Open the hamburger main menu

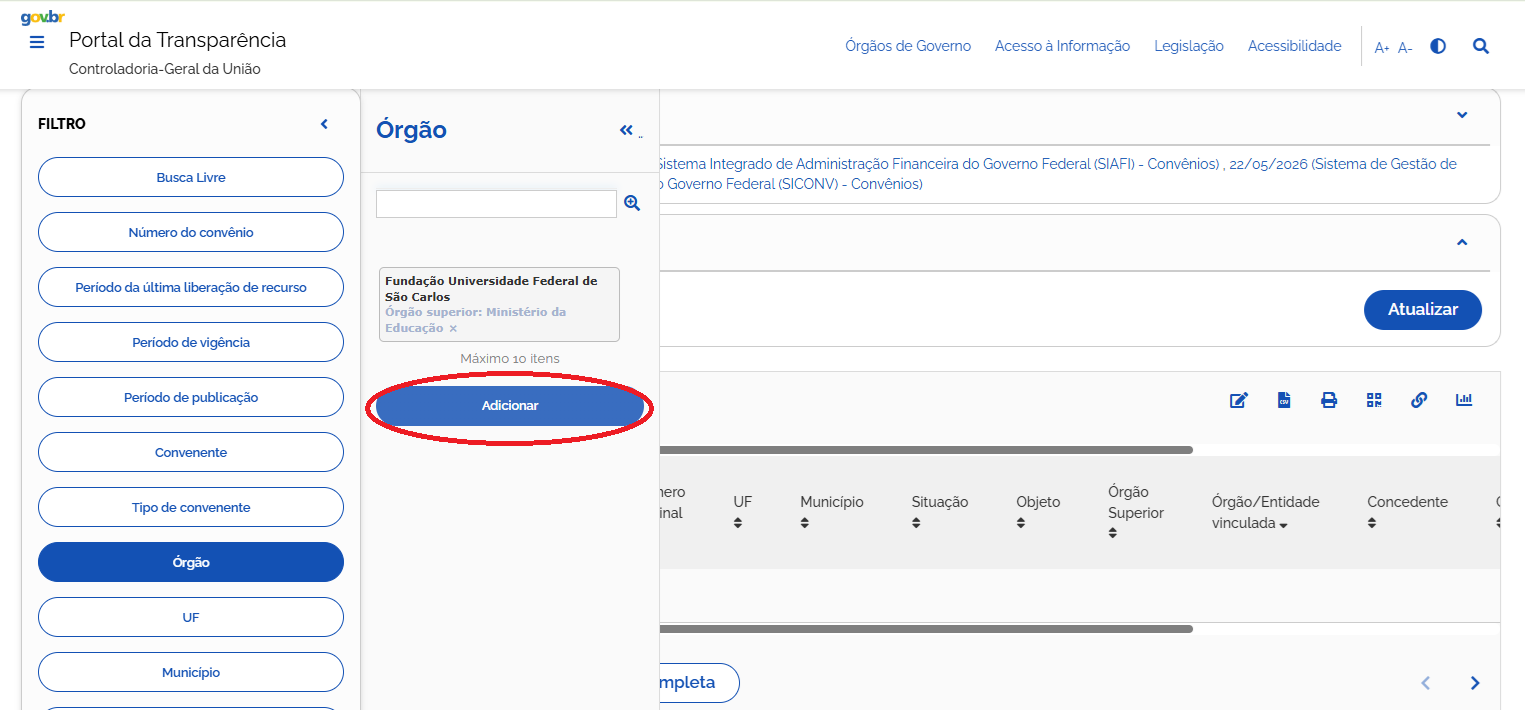click(x=37, y=42)
